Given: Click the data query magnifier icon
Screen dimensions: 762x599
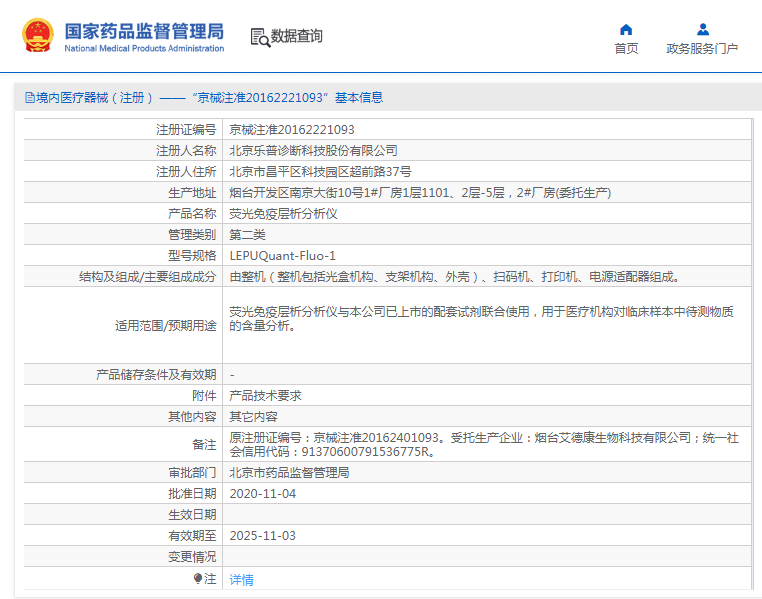Looking at the screenshot, I should [x=260, y=37].
